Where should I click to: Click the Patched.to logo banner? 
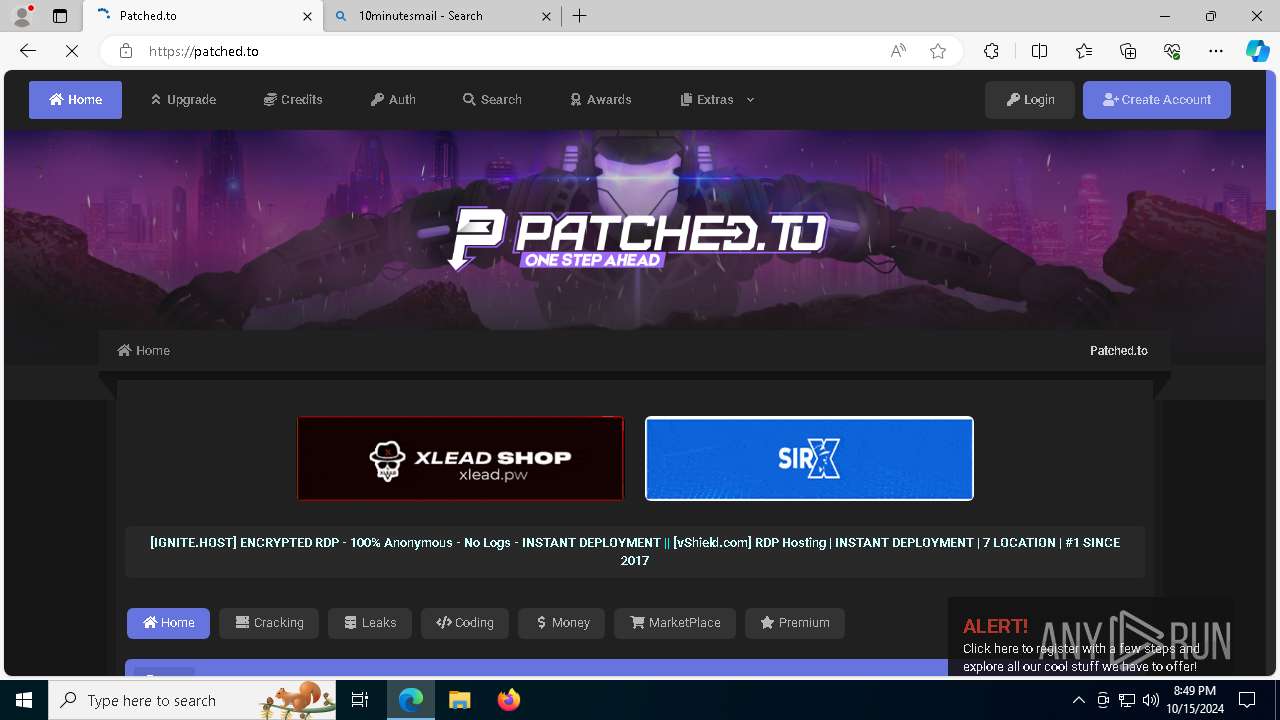click(637, 238)
